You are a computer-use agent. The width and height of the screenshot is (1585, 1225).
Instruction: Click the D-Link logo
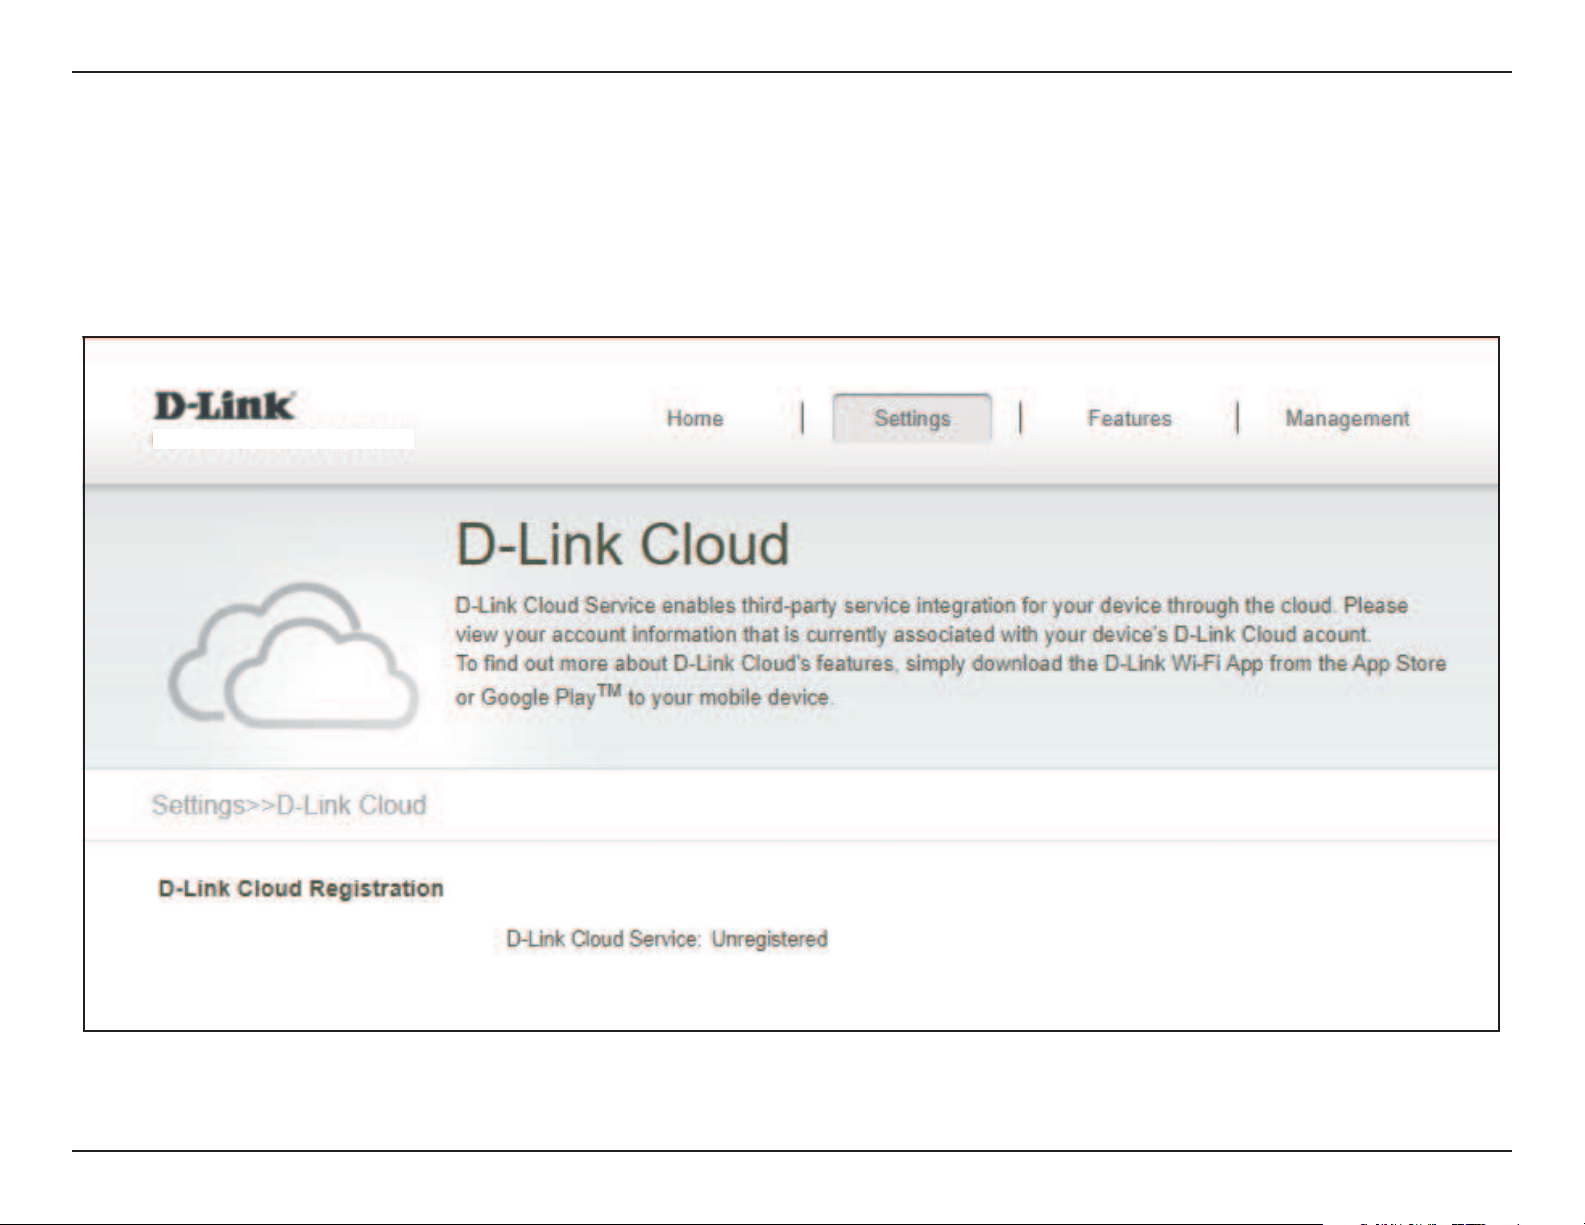pyautogui.click(x=225, y=406)
